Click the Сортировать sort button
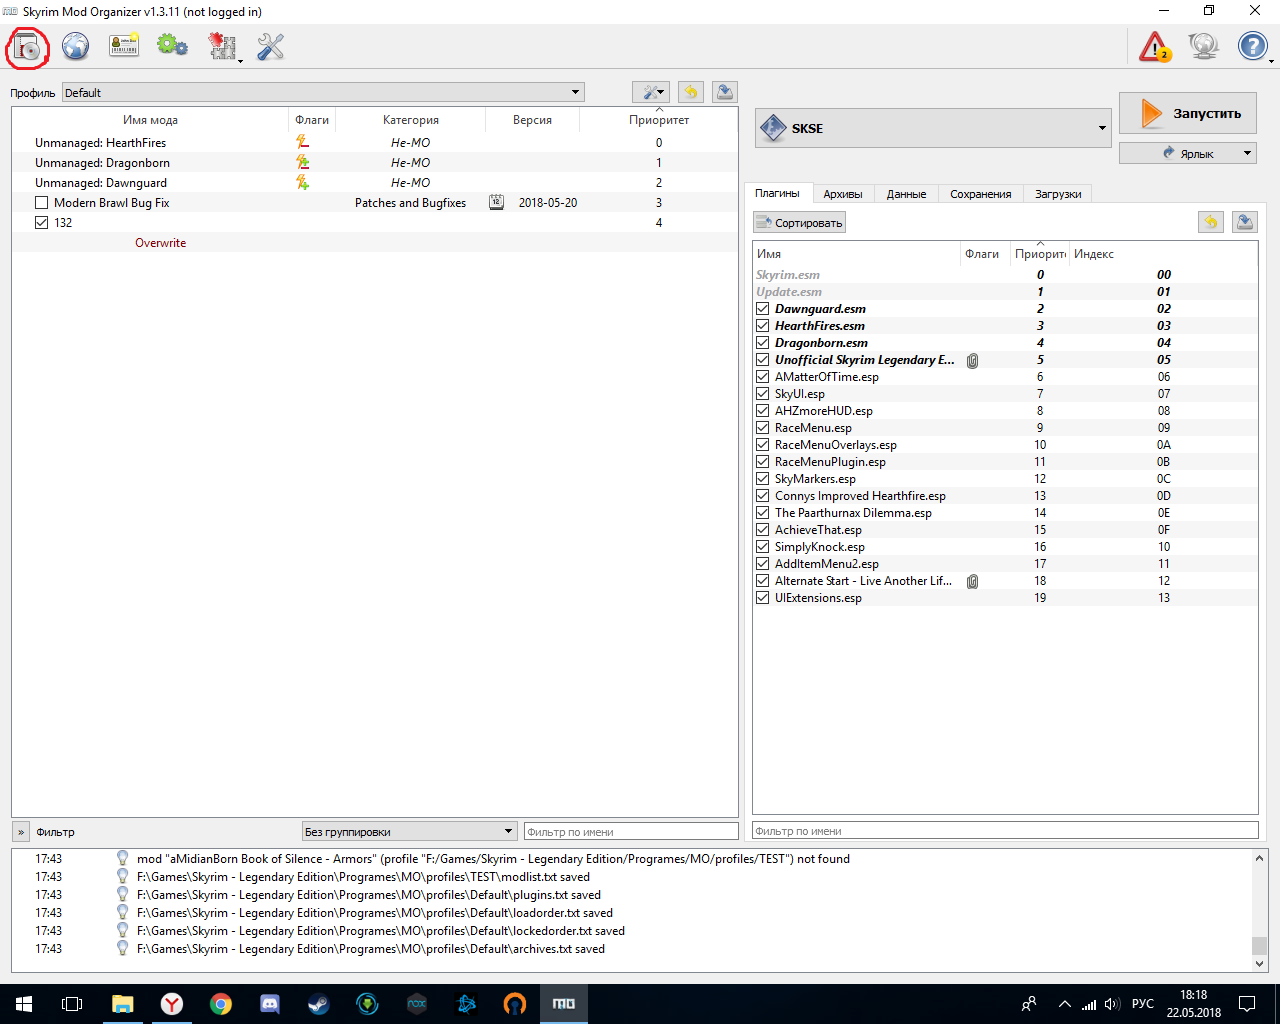The height and width of the screenshot is (1024, 1280). coord(799,222)
